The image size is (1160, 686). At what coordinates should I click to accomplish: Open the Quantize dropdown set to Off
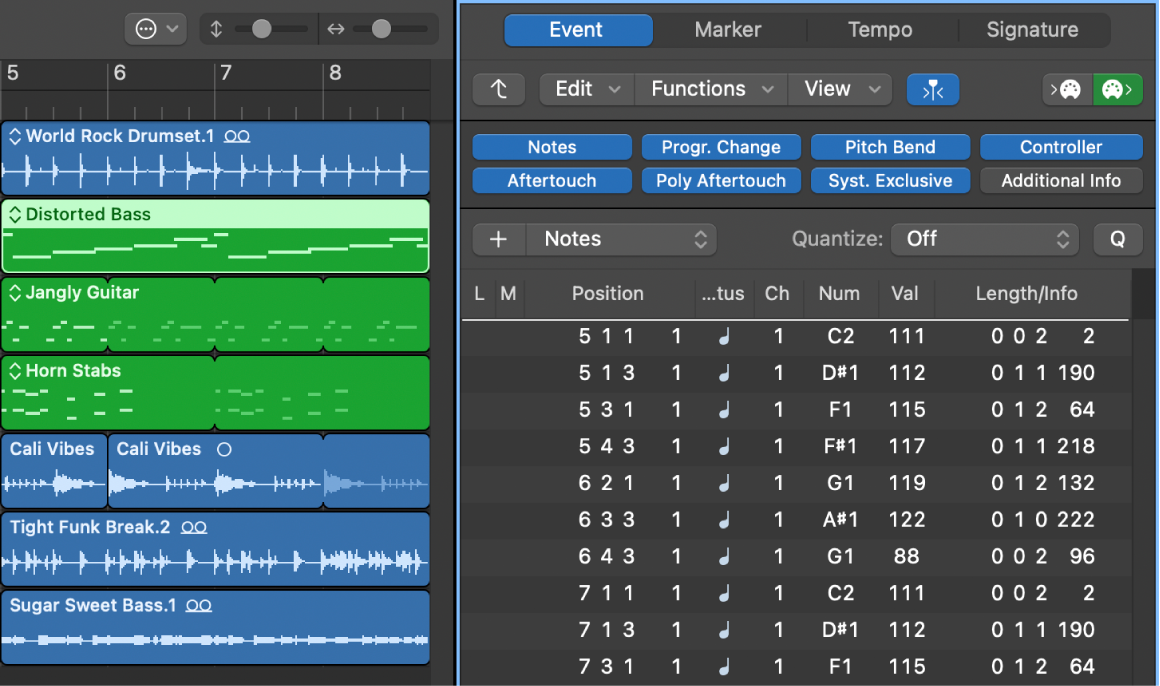984,239
